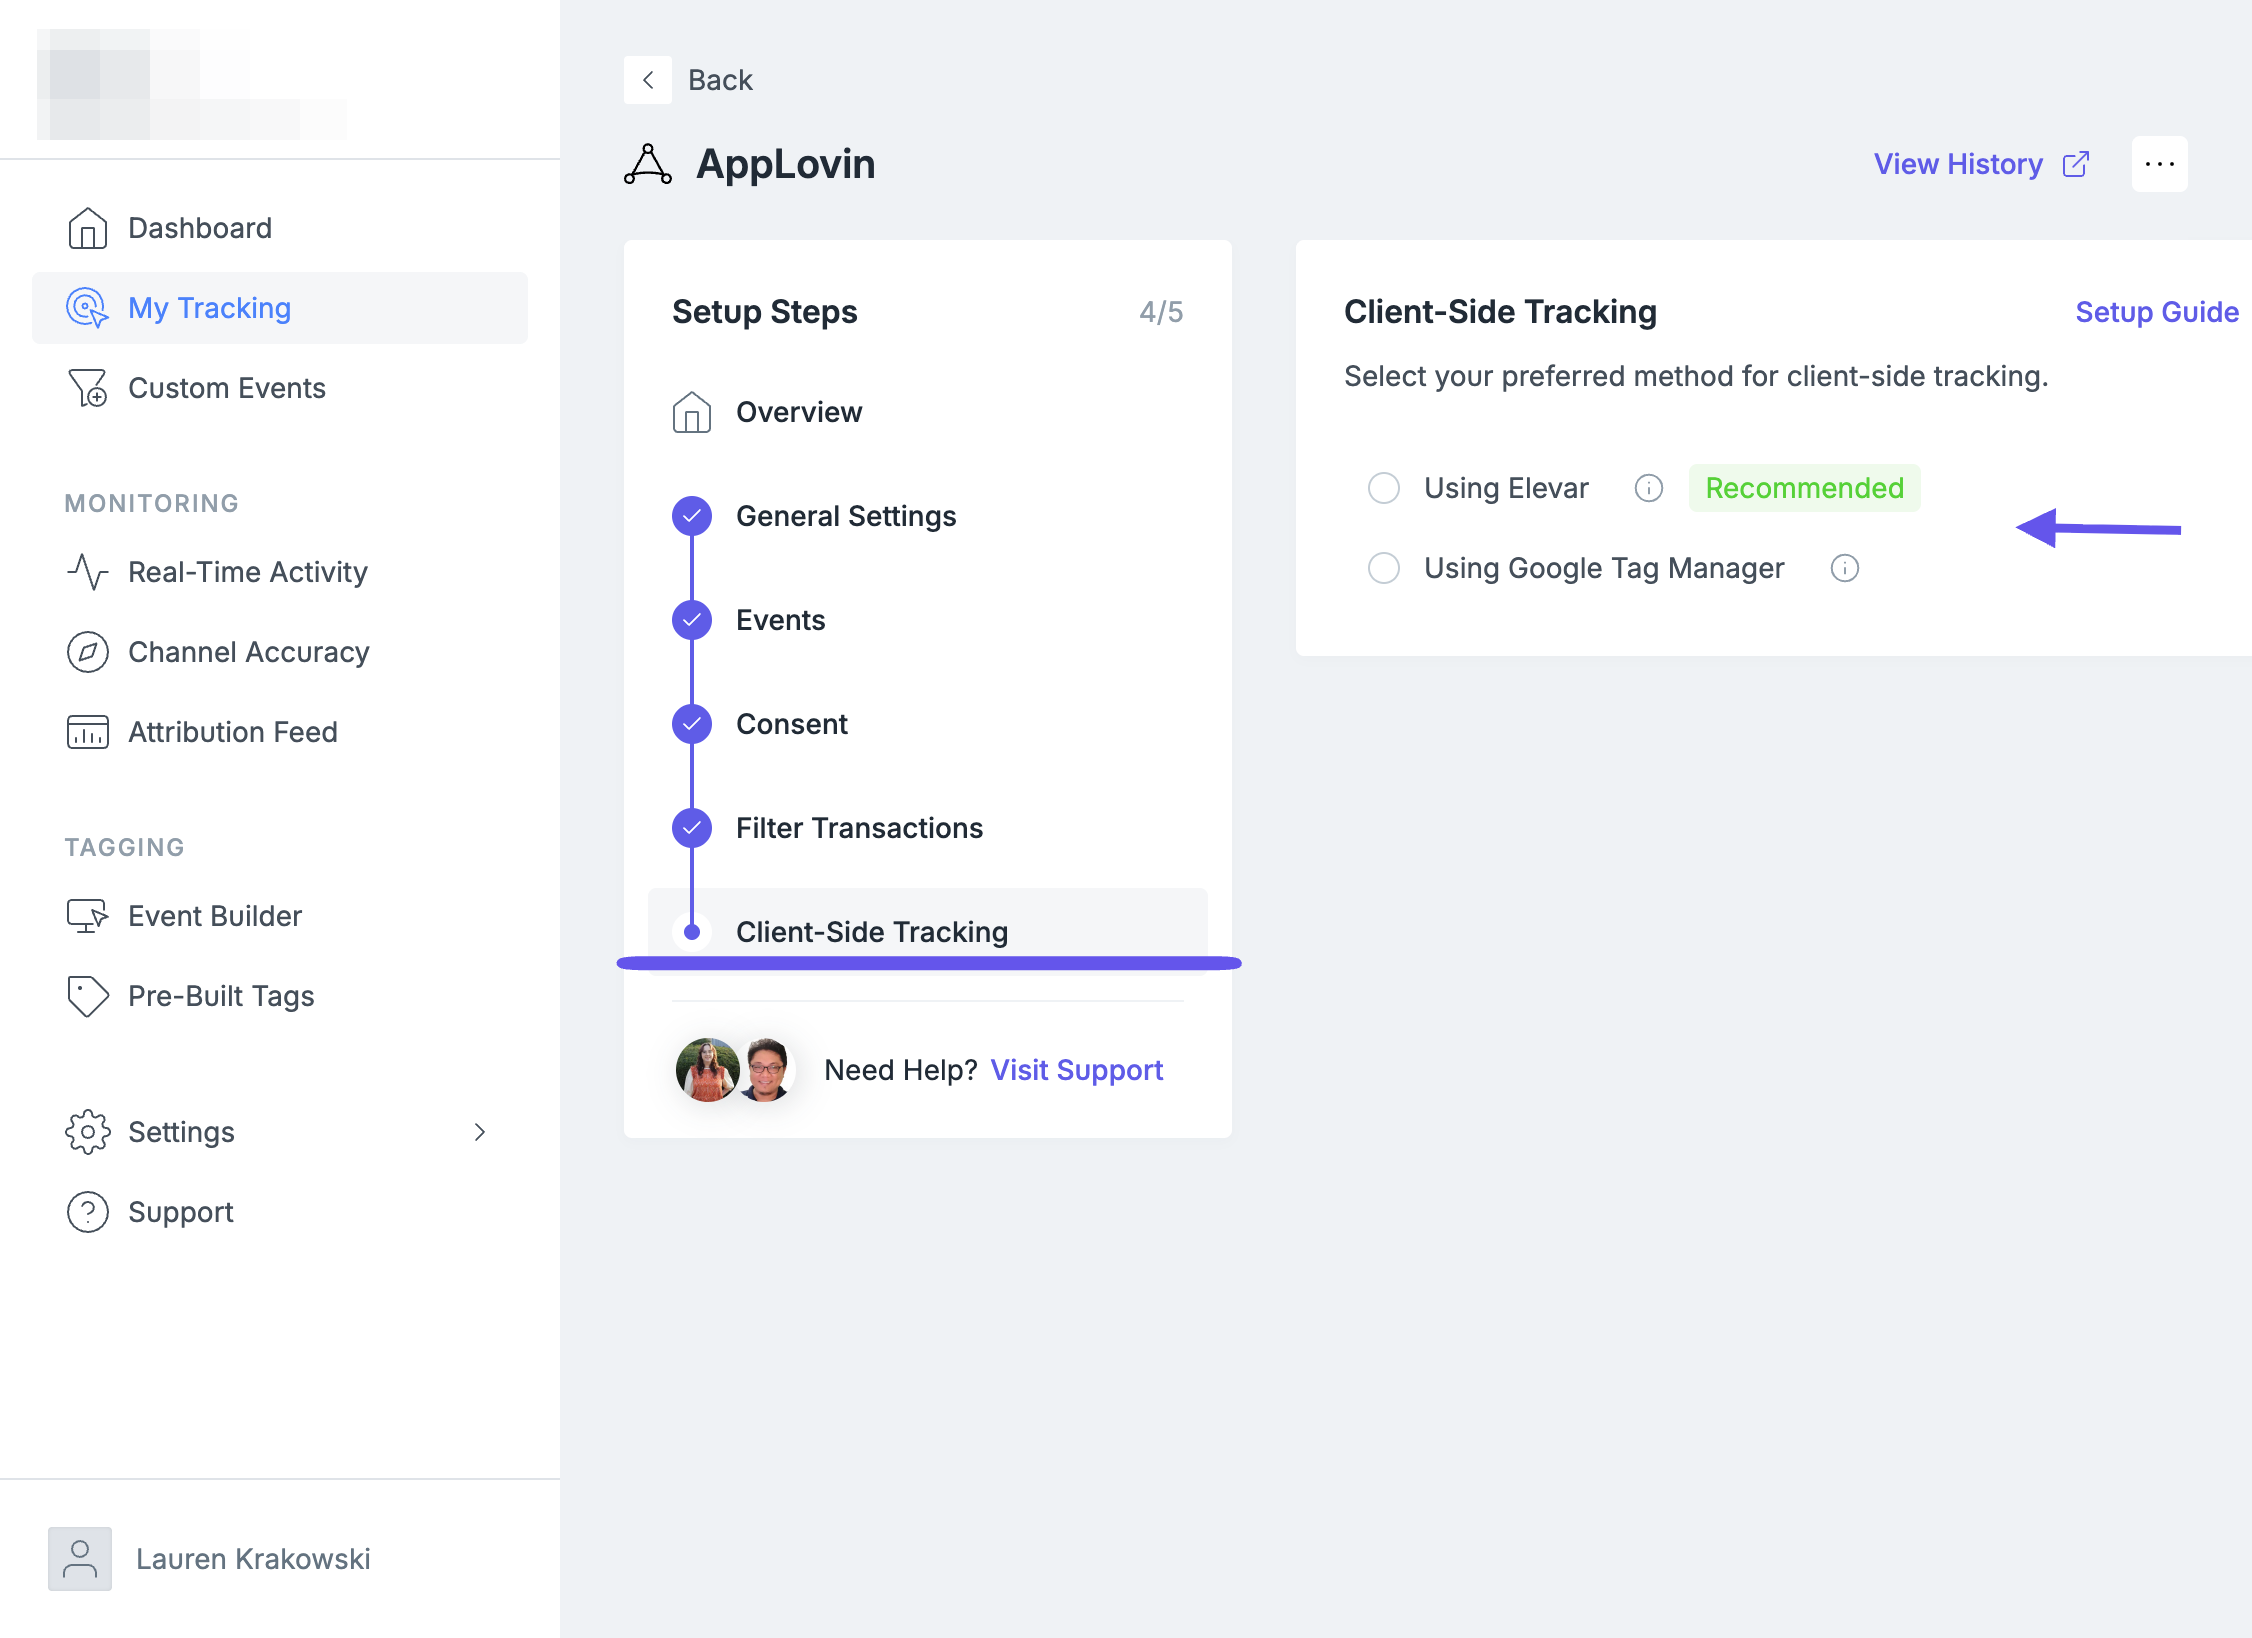Click the Attribution Feed chart icon

88,732
